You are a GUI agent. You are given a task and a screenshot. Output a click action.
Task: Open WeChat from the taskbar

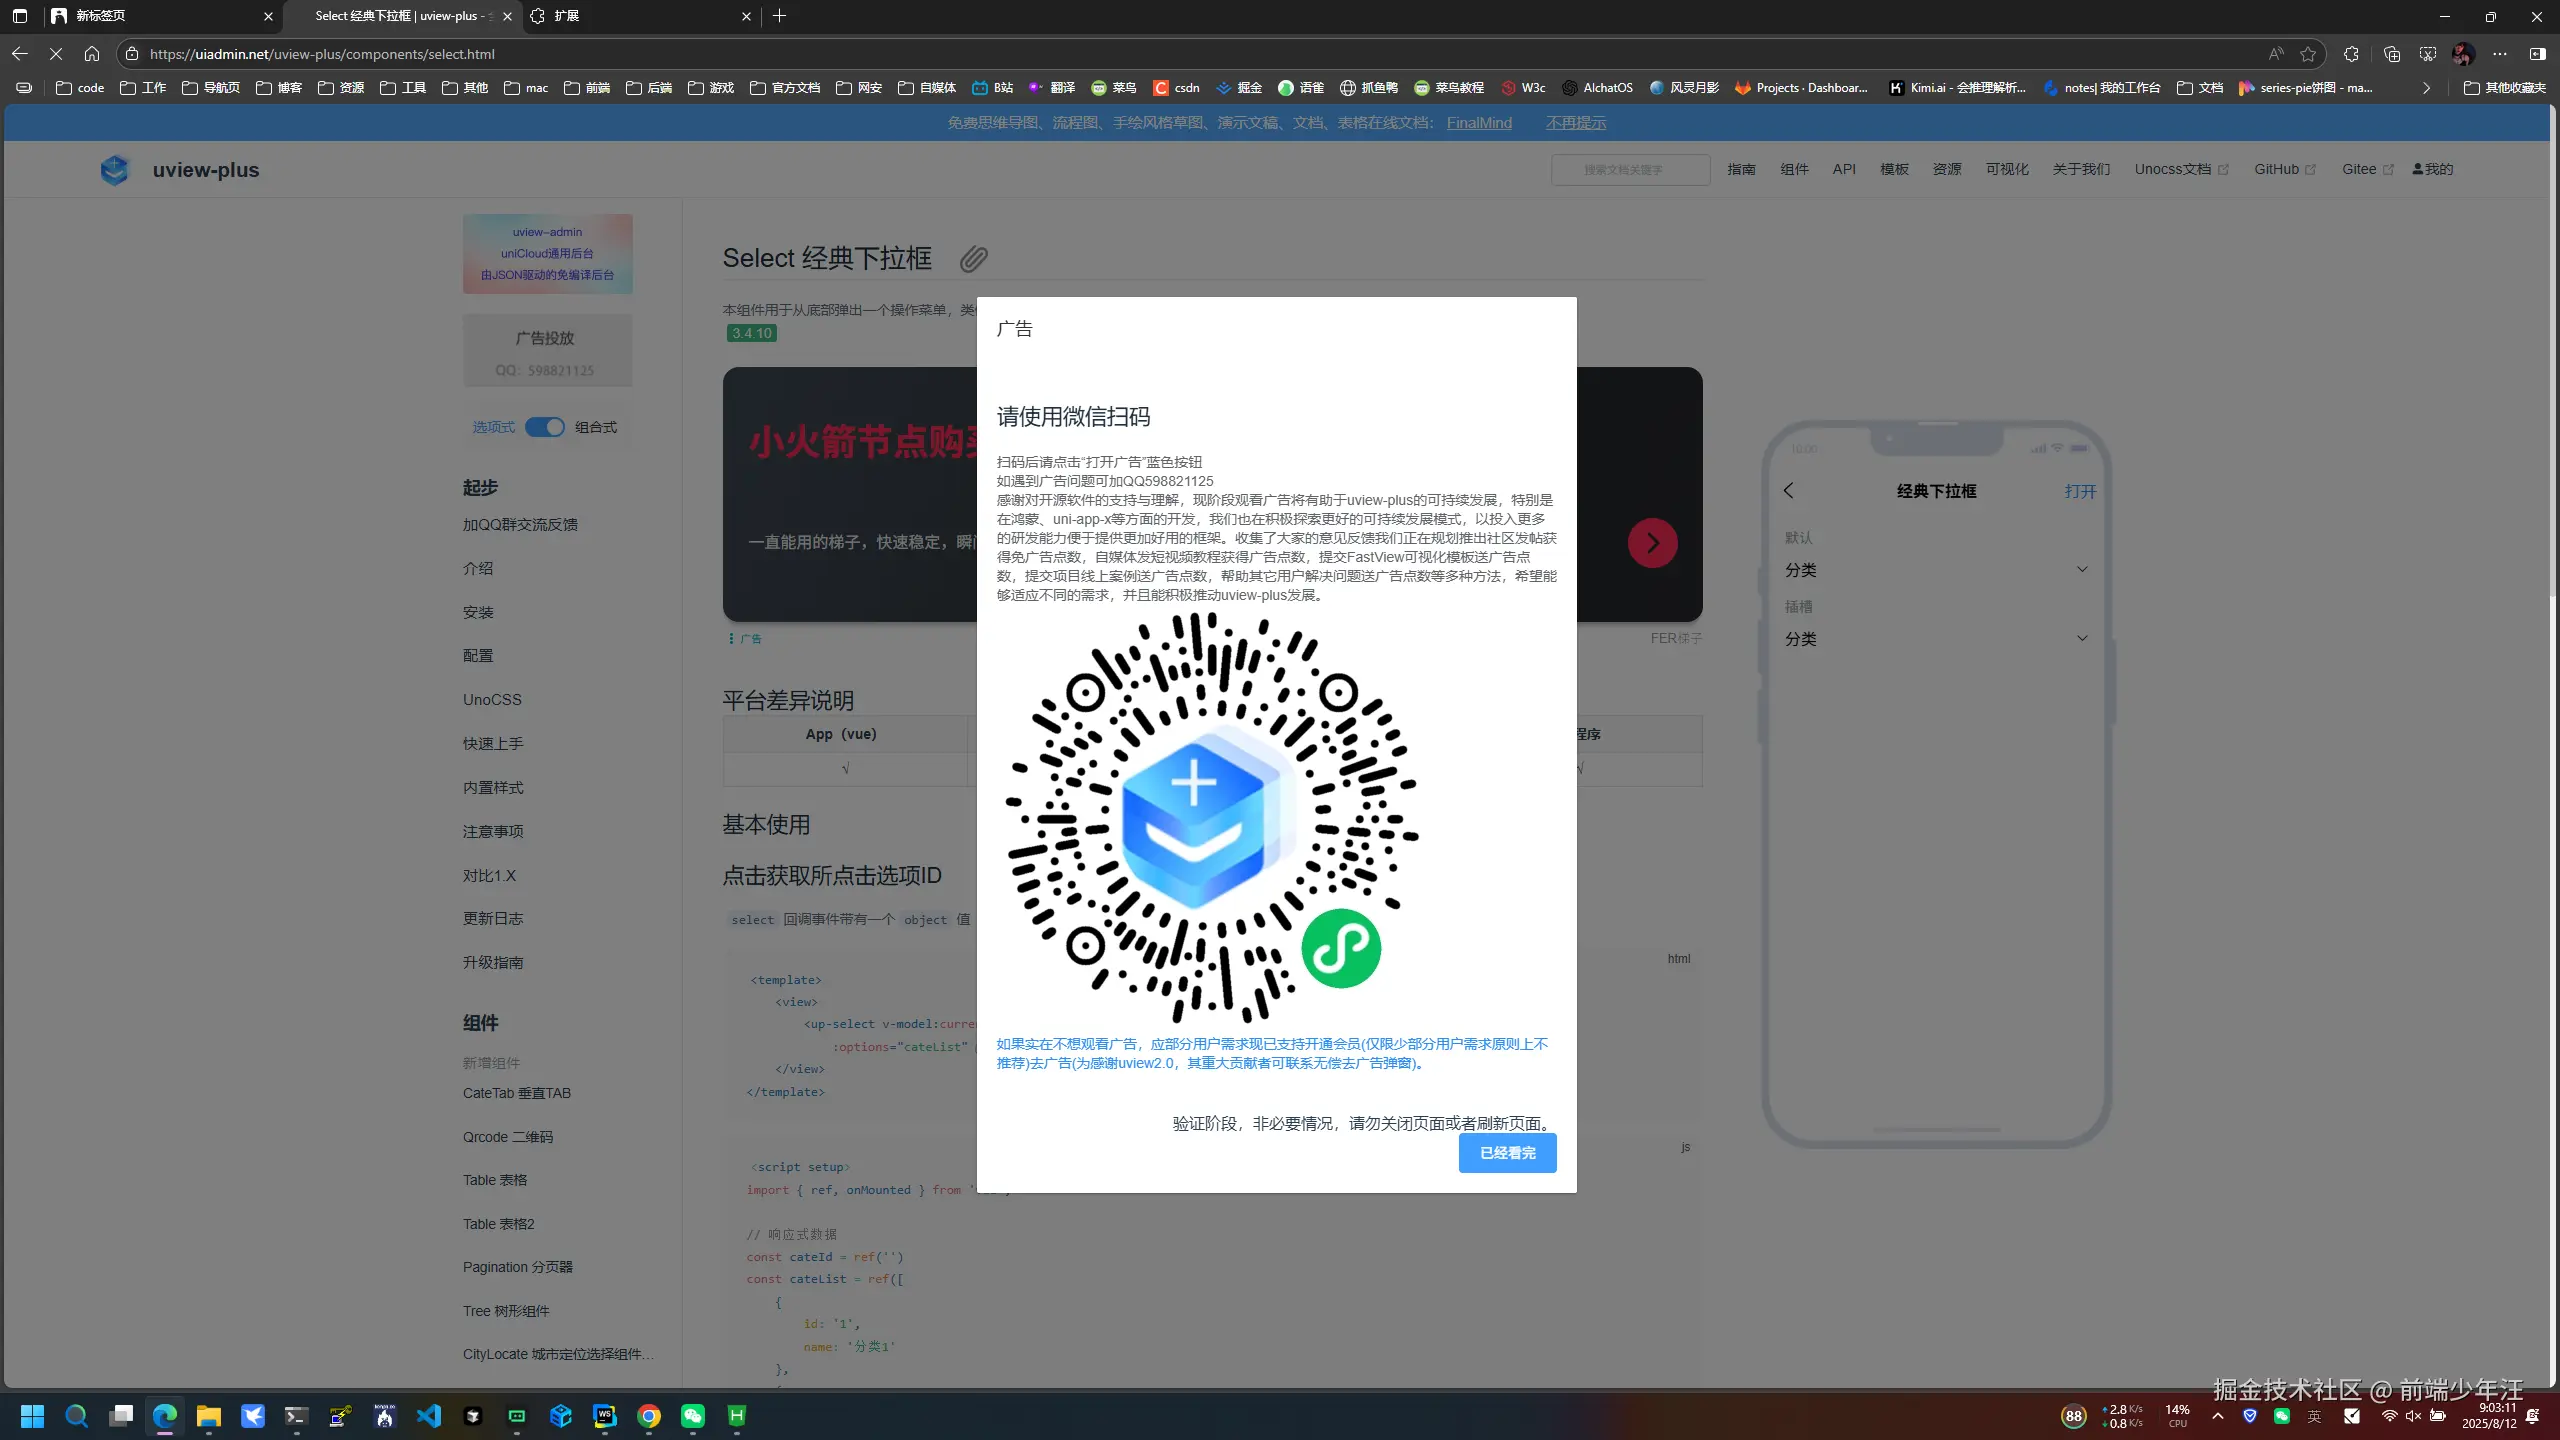tap(692, 1415)
